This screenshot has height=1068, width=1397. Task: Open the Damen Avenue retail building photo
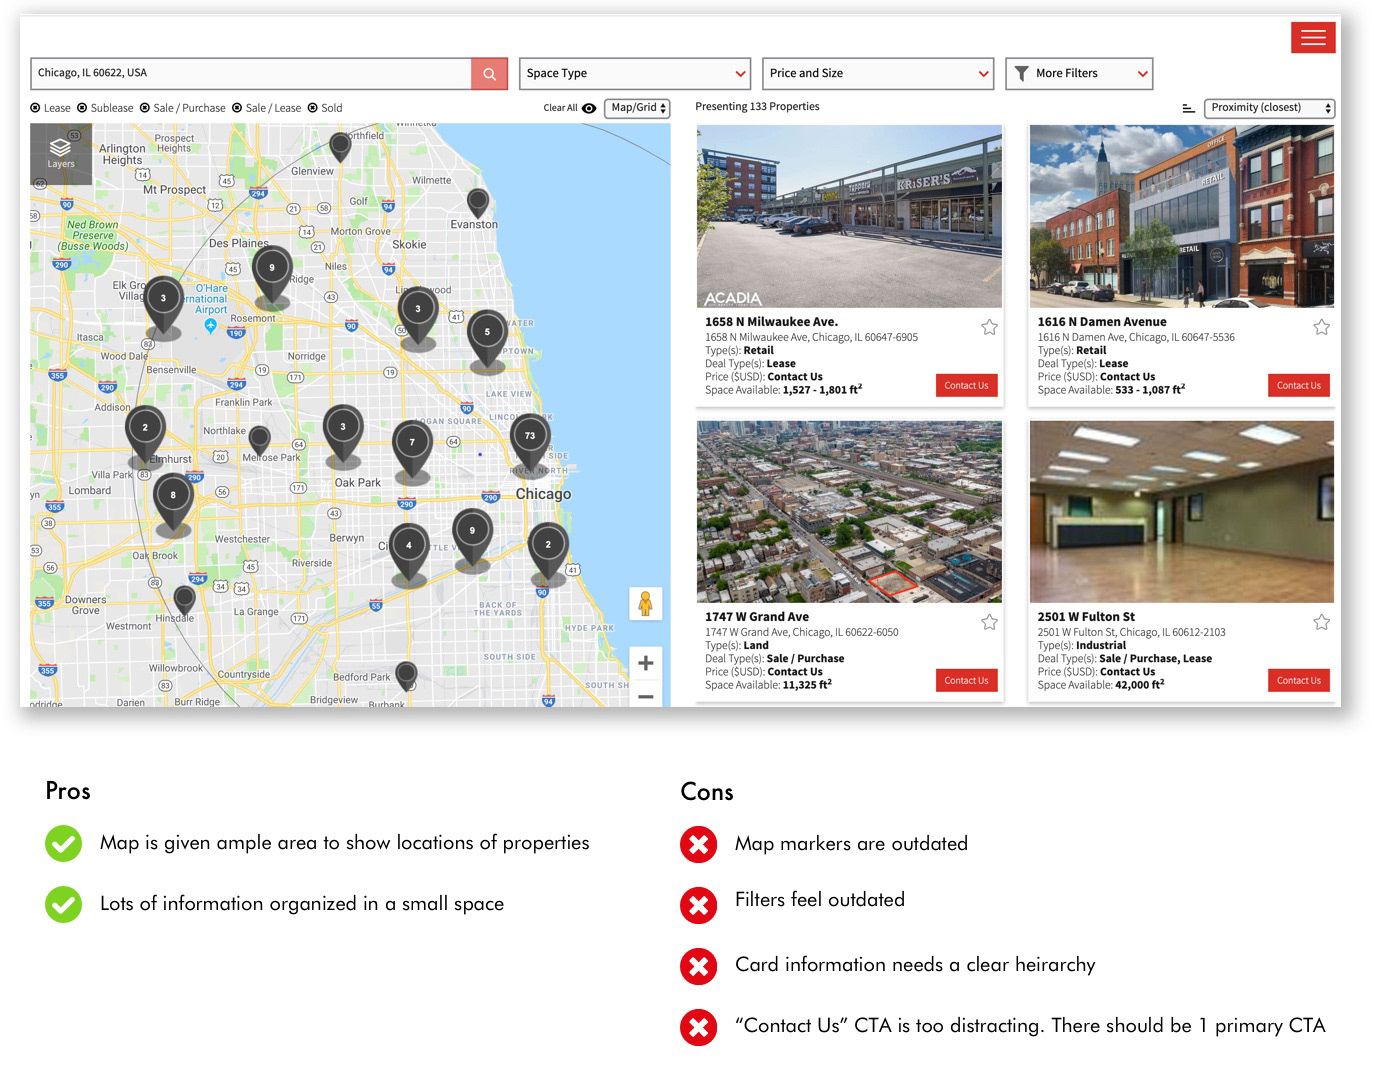[1181, 216]
